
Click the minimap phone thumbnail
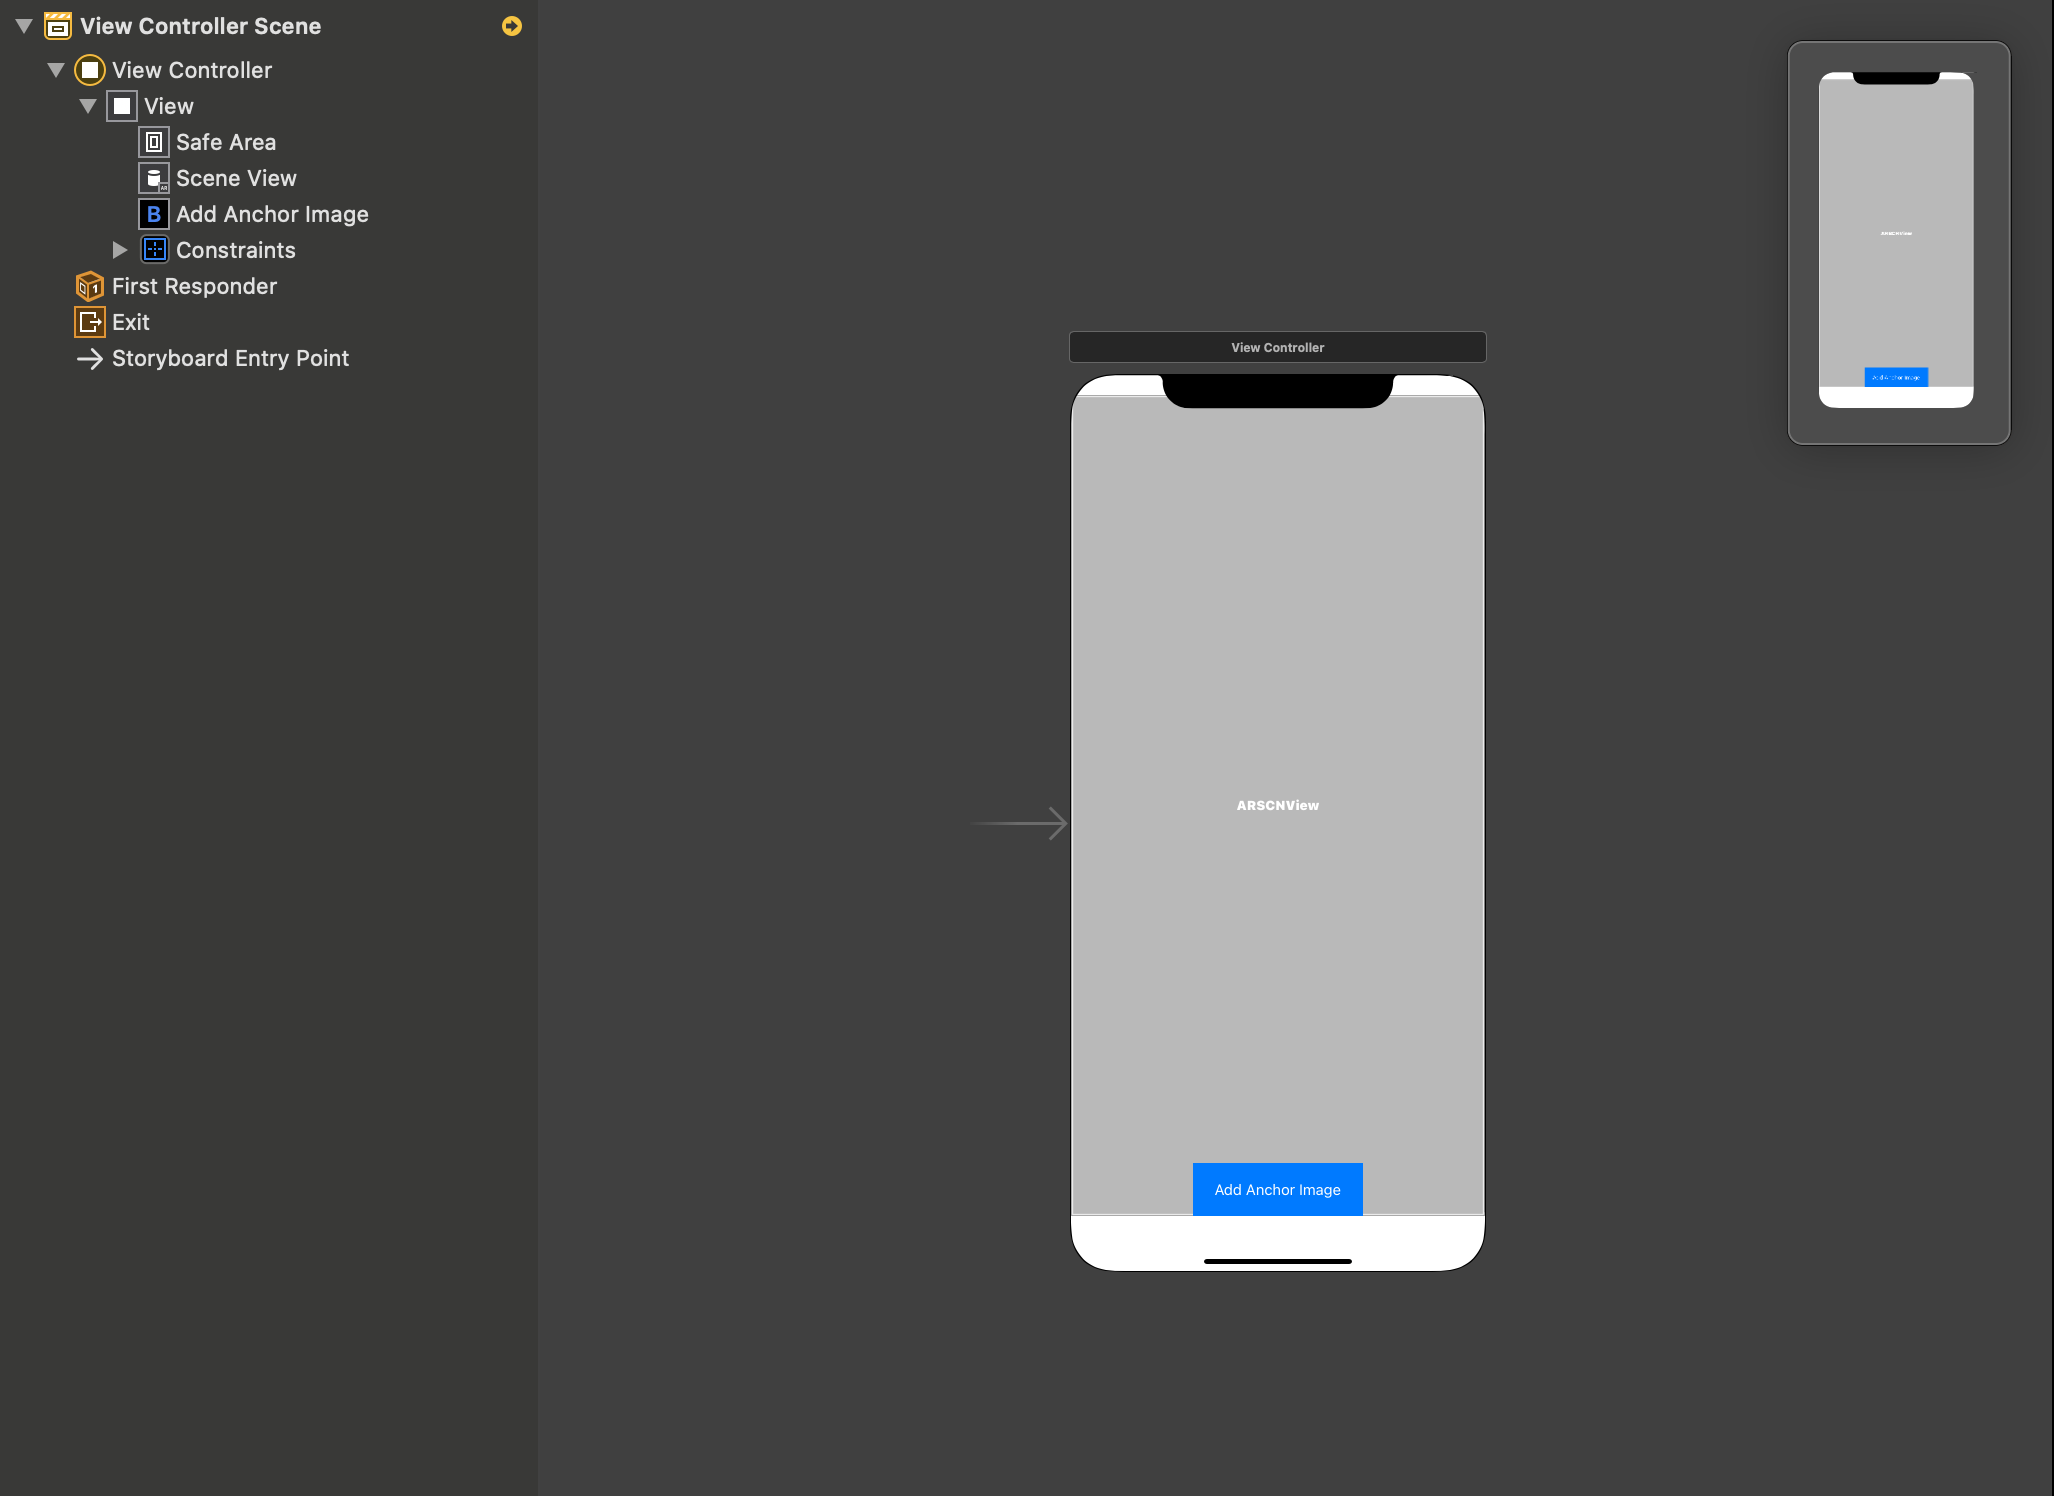[x=1895, y=240]
